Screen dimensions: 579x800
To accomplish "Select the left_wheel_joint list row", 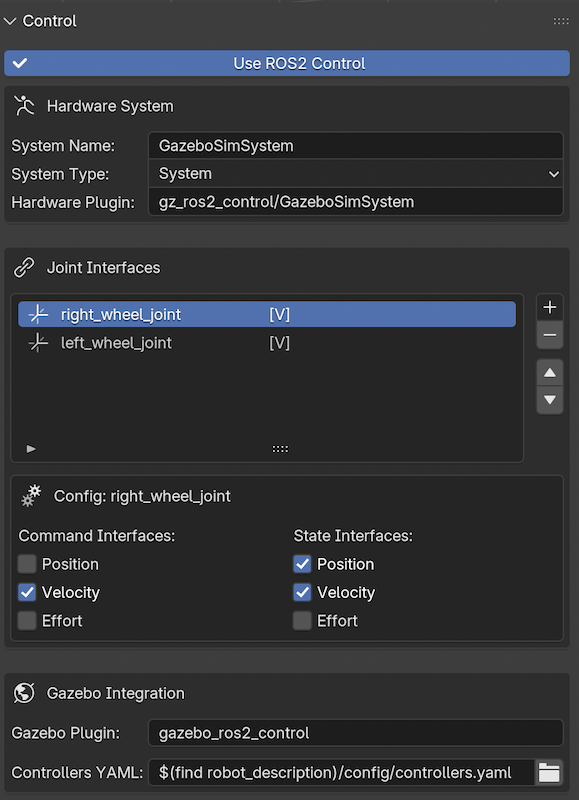I will point(267,343).
